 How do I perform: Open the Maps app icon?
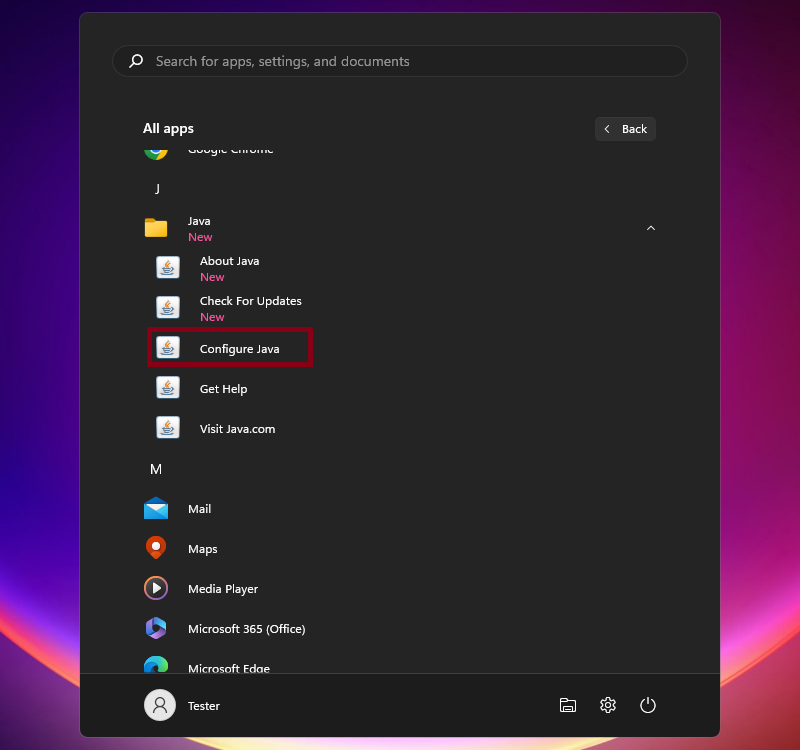(156, 549)
